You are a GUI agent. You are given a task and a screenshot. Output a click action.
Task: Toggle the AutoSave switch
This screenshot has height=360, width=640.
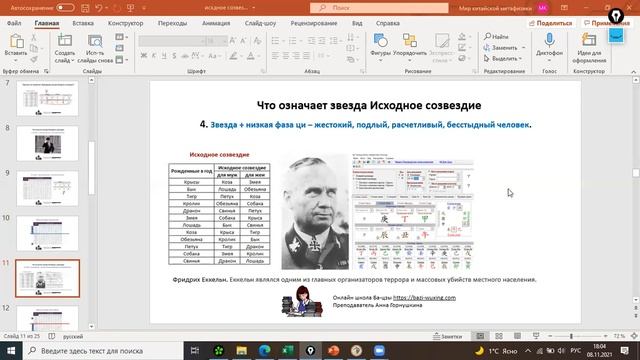click(x=65, y=8)
